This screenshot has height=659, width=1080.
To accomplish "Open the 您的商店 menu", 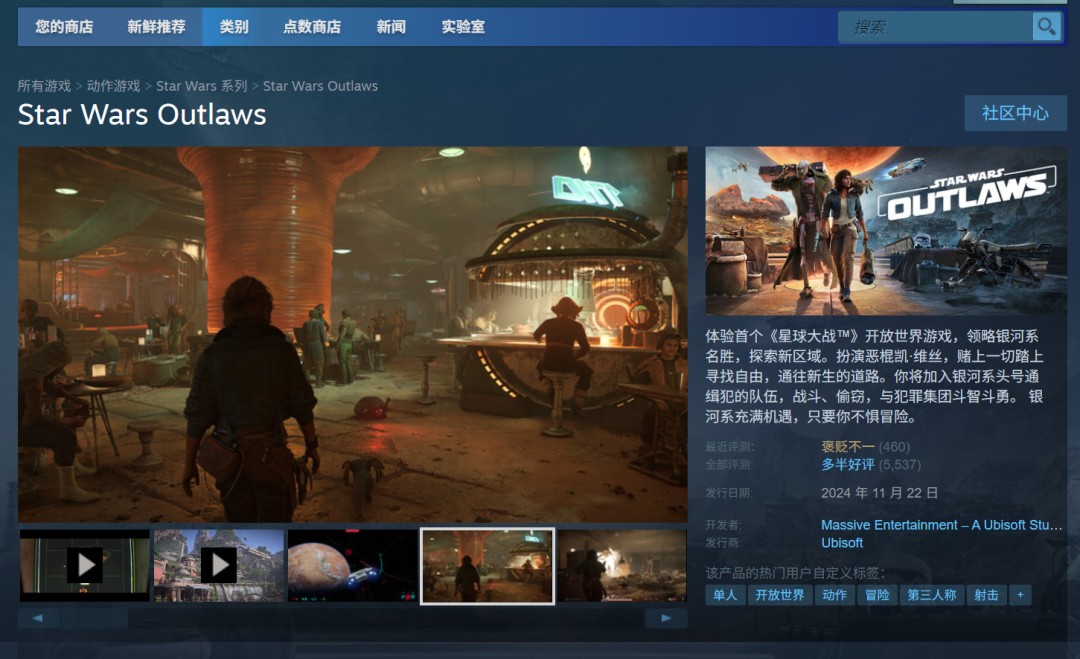I will pos(64,27).
